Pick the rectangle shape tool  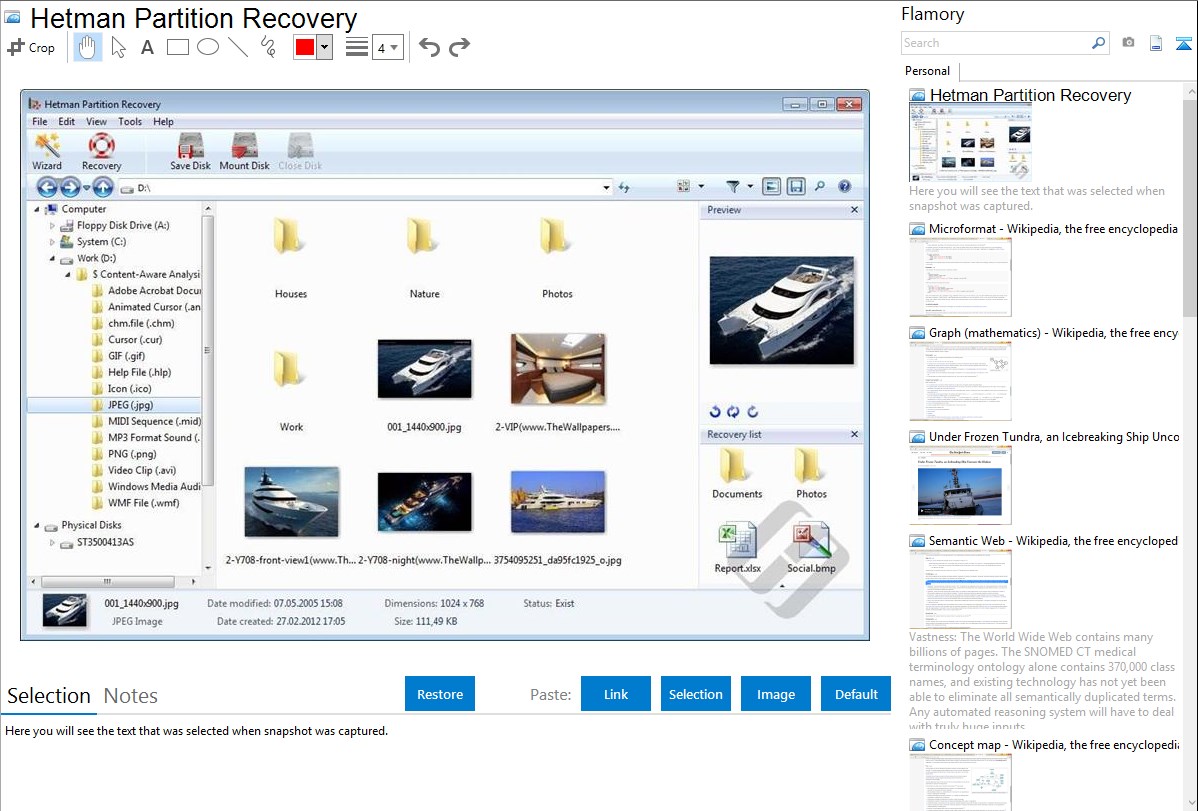(177, 47)
